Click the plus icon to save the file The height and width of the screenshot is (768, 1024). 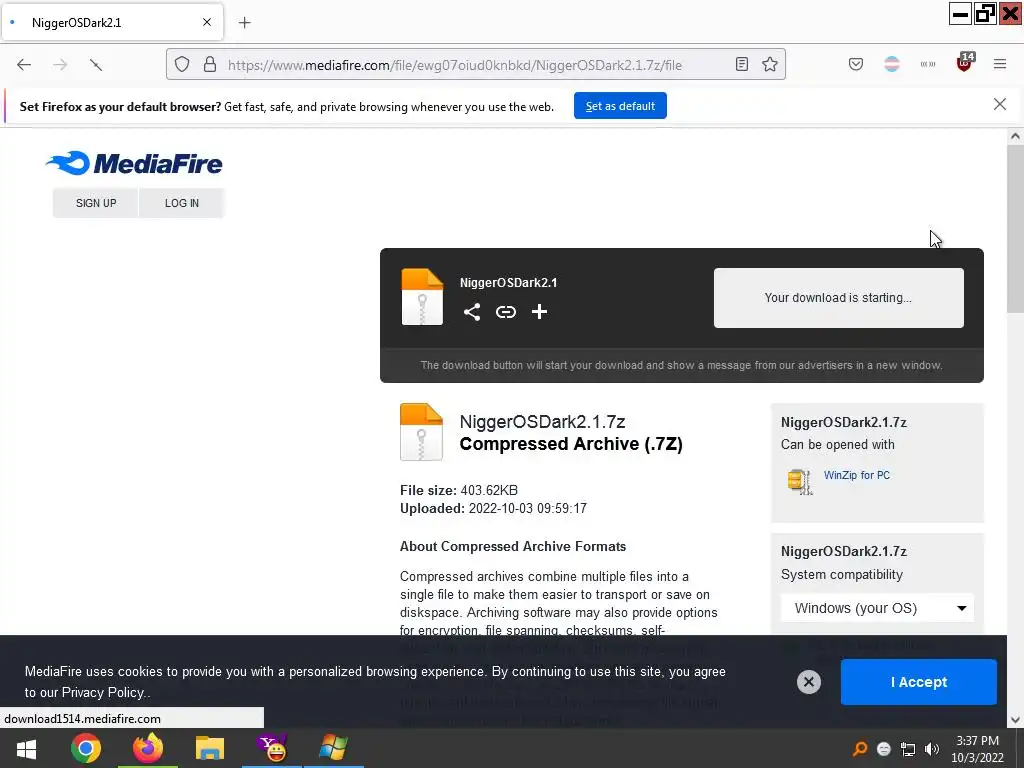tap(539, 312)
